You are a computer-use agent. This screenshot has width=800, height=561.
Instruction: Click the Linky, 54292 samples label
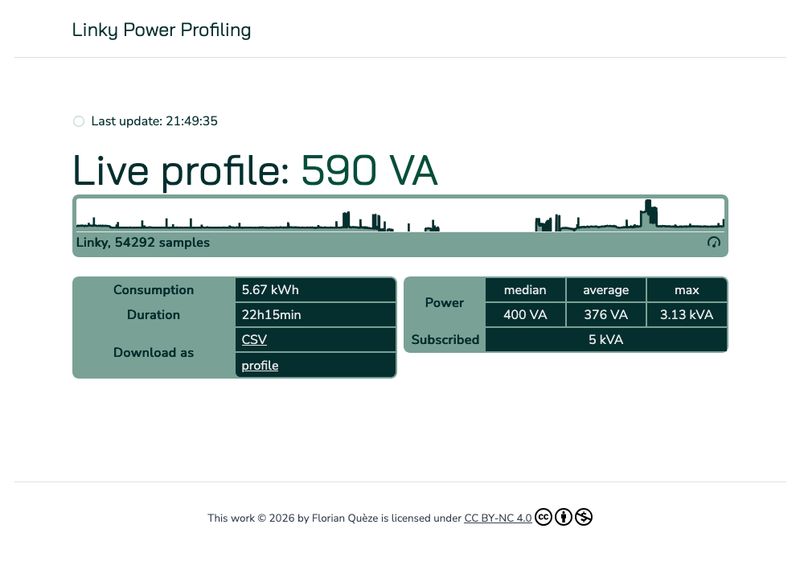tap(143, 242)
